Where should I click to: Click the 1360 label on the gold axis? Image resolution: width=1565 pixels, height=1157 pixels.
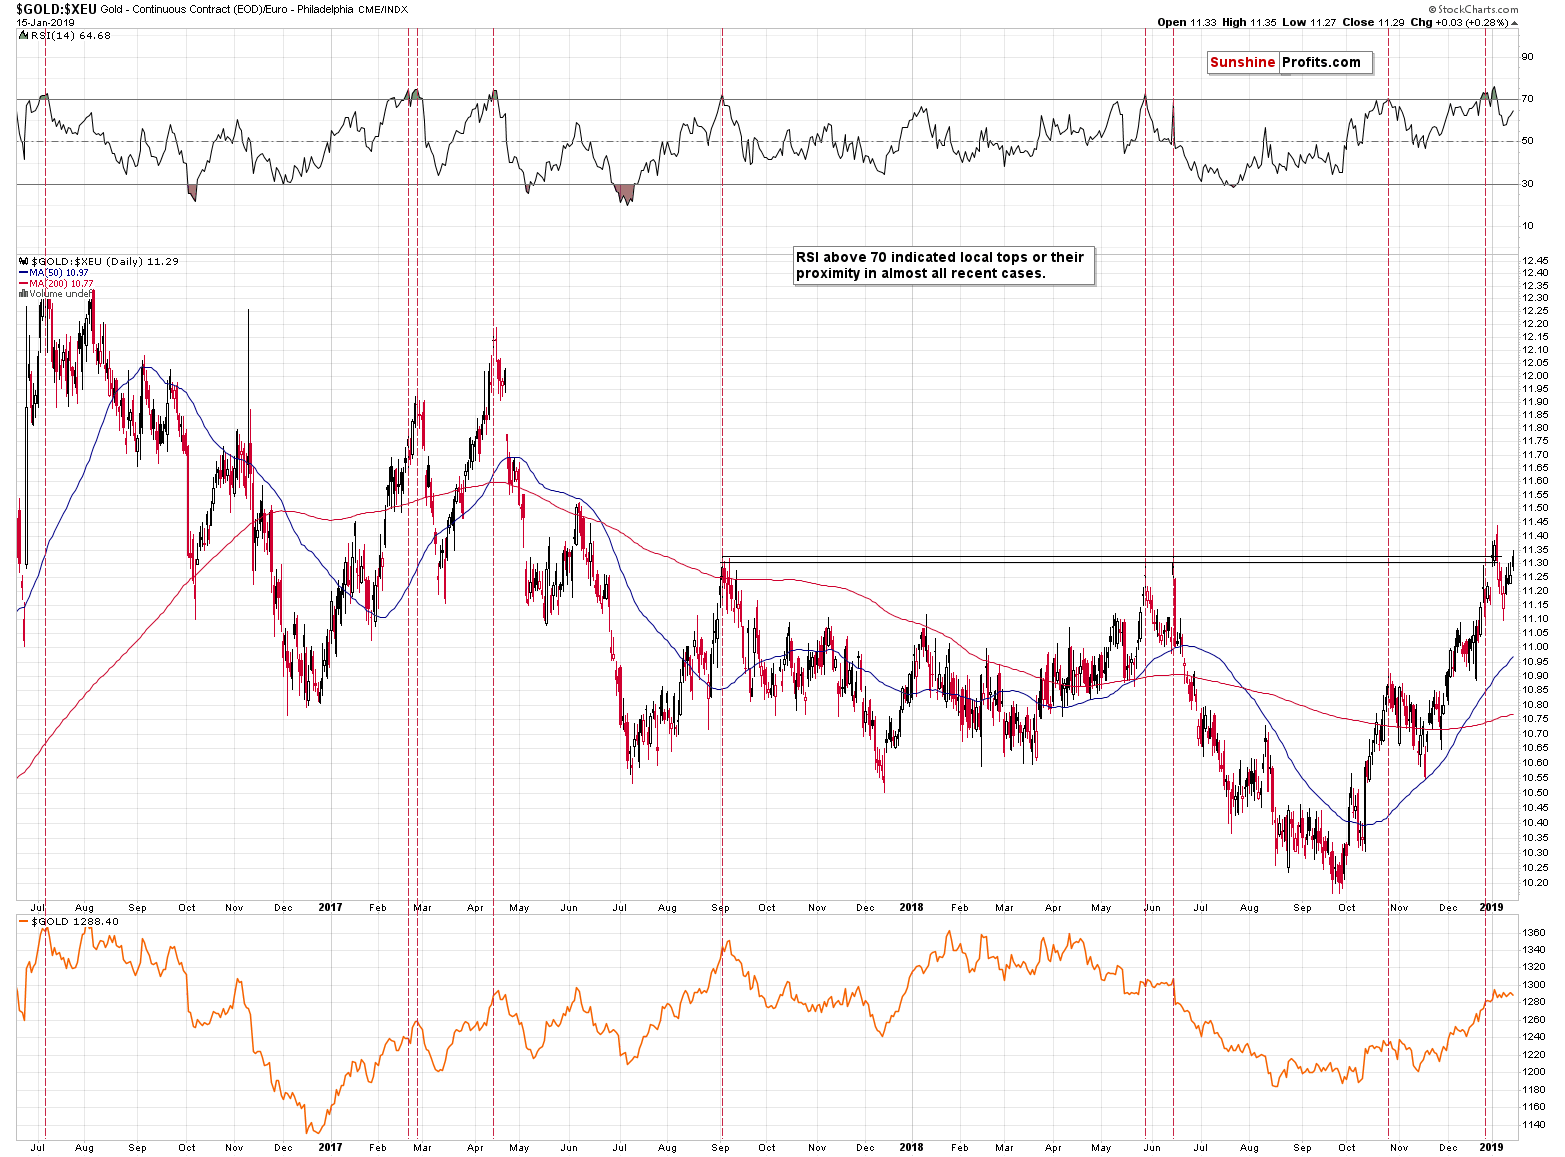coord(1534,932)
